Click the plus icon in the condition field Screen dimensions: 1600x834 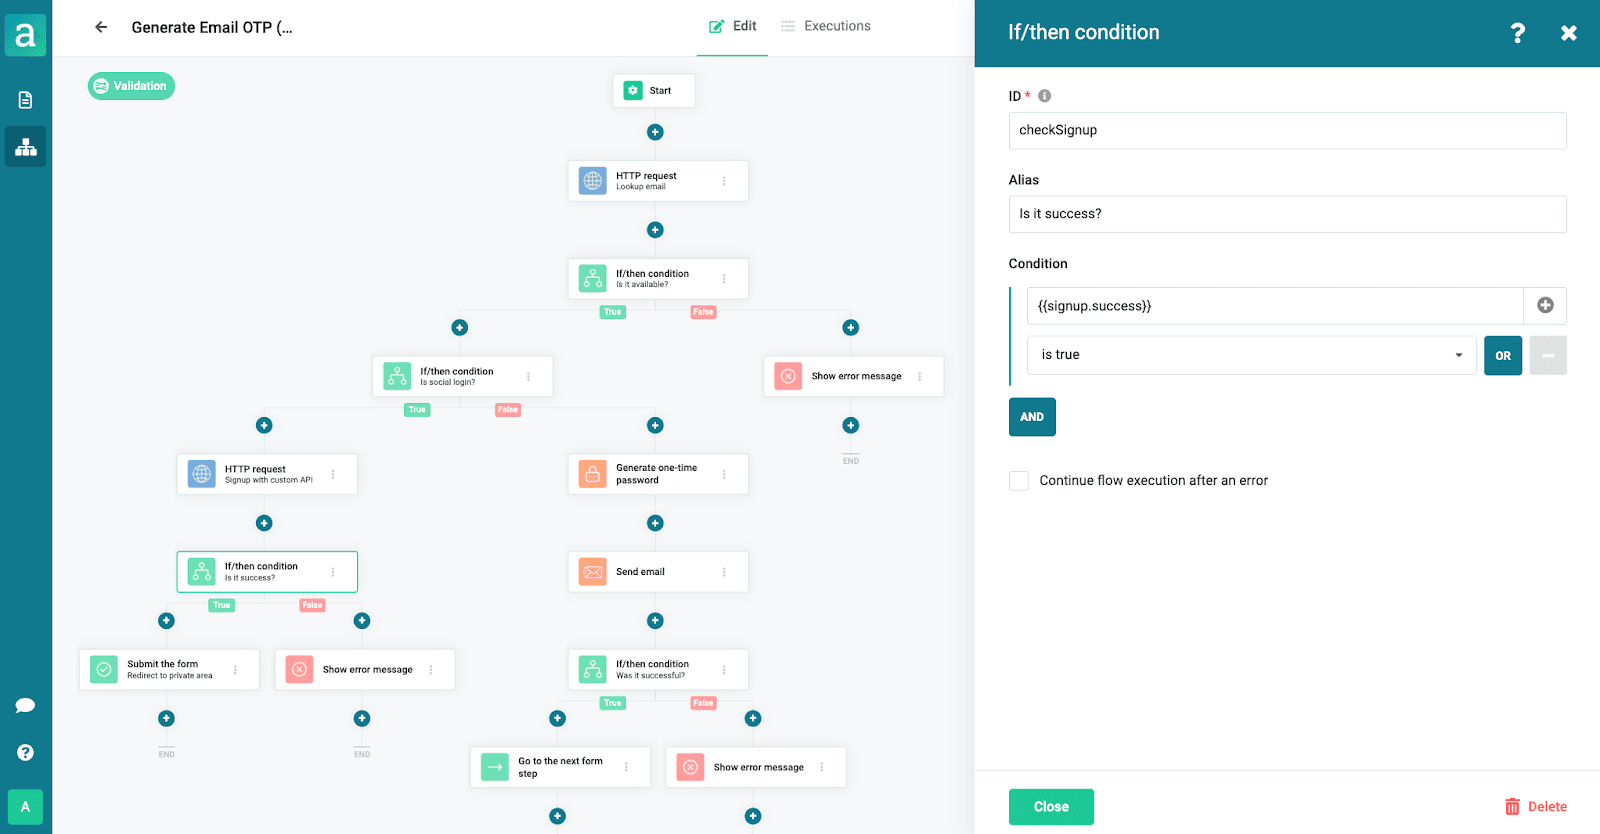click(1545, 305)
